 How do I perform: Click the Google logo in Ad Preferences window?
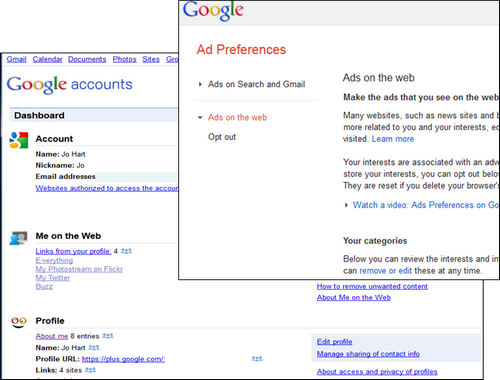tap(213, 11)
